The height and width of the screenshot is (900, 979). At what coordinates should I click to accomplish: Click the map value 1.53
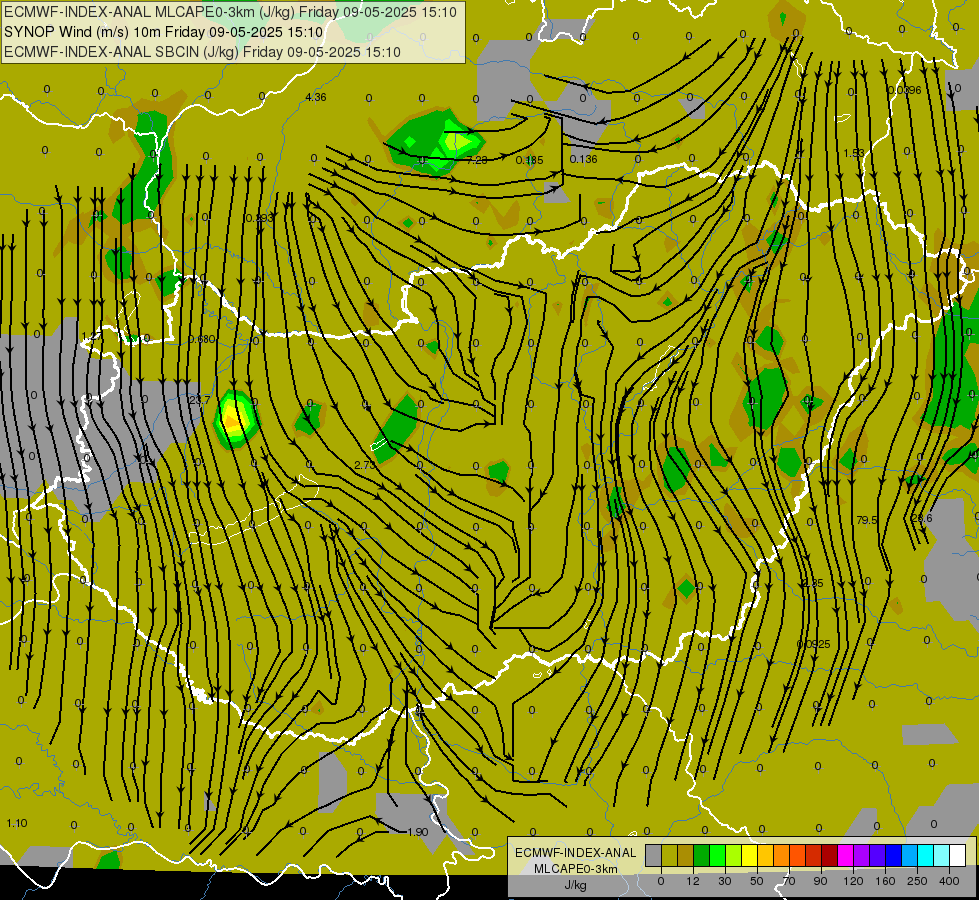coord(854,154)
